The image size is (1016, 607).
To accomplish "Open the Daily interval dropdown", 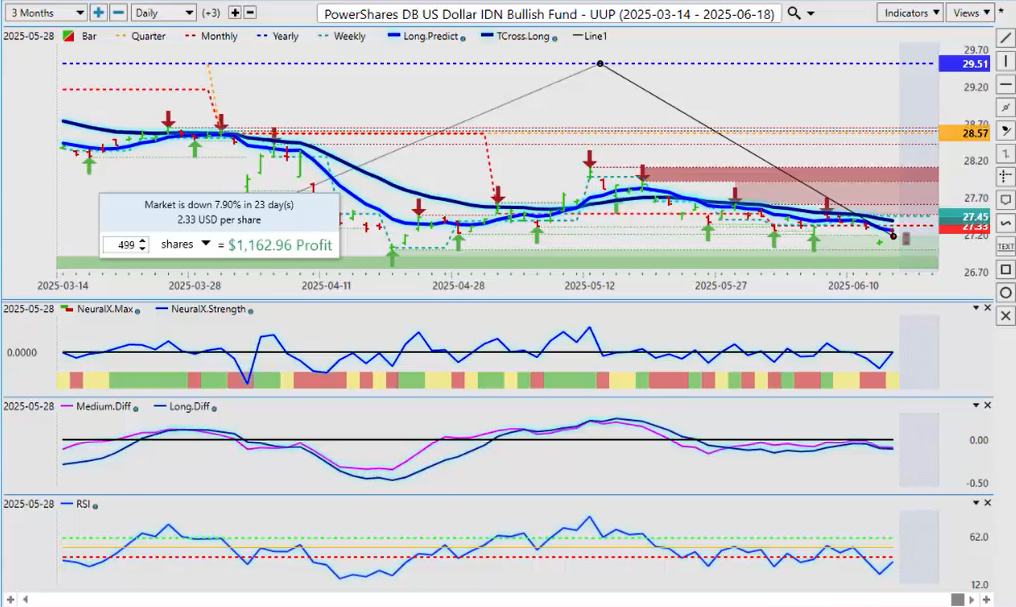I will click(164, 13).
